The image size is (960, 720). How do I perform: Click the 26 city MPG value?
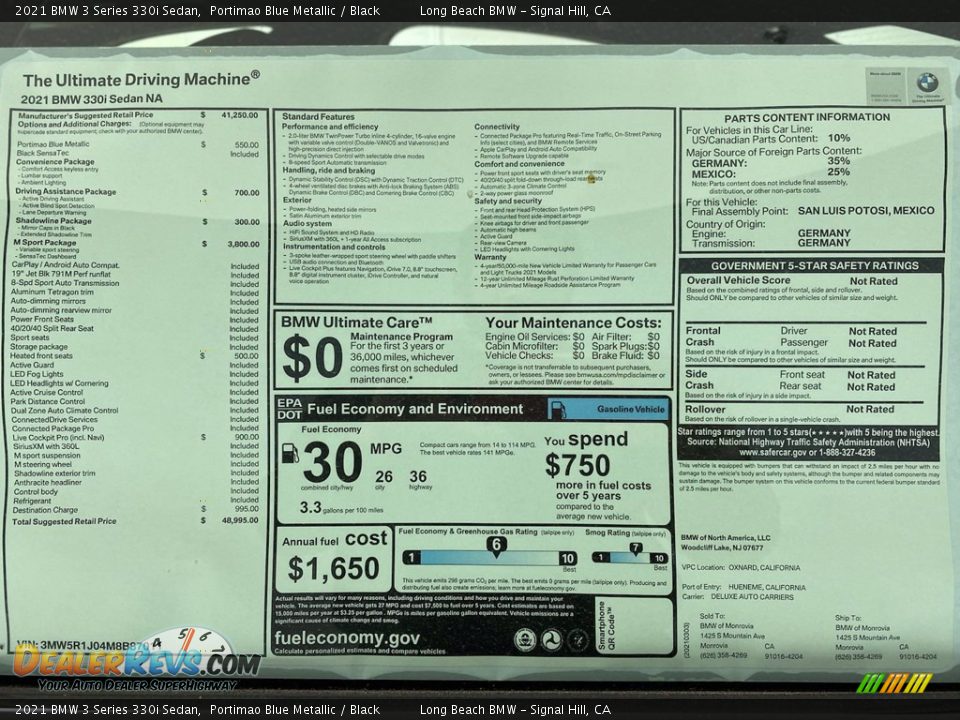tap(384, 476)
